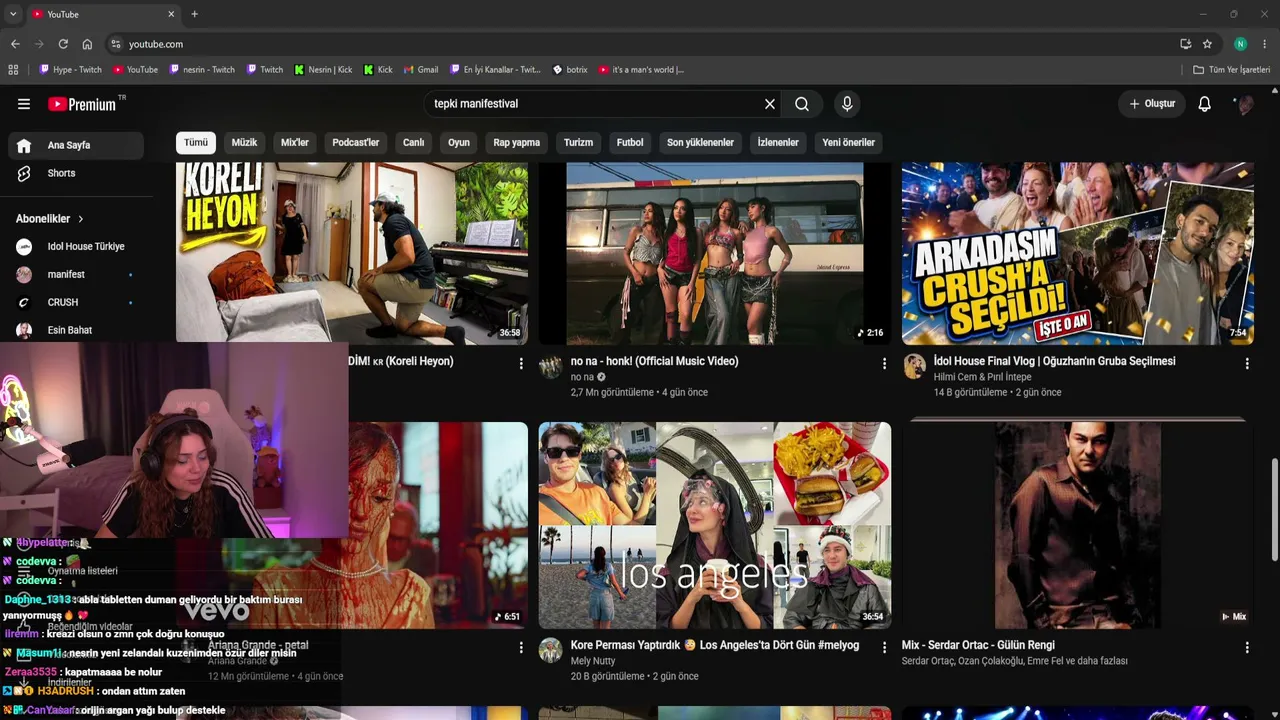Select the Podcast'ler filter chip
The height and width of the screenshot is (720, 1280).
click(x=356, y=142)
